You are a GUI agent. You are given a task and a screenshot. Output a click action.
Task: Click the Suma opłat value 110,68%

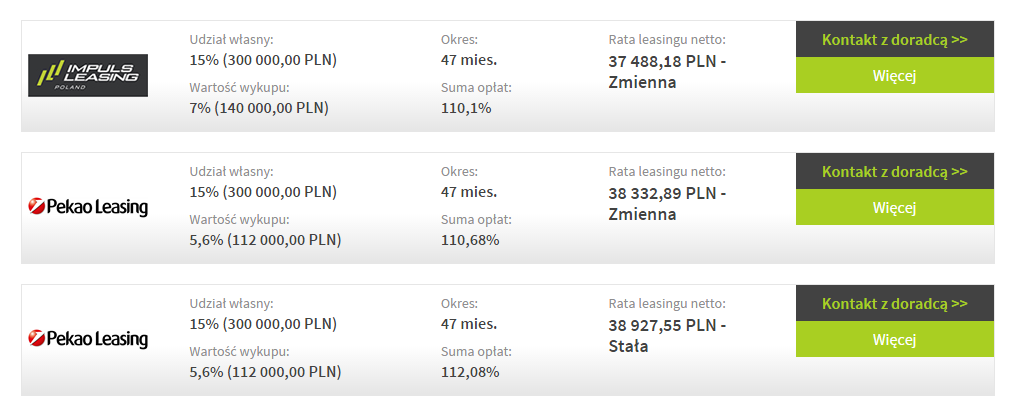470,240
